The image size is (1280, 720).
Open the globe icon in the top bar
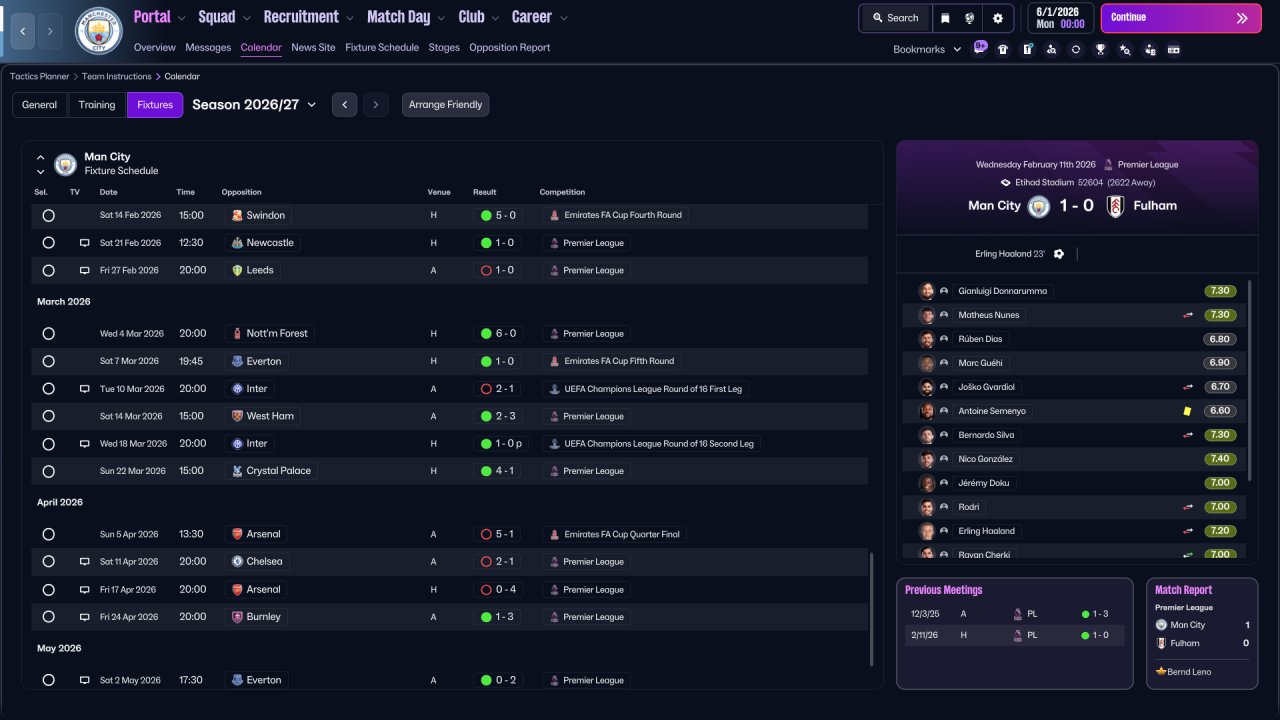(970, 18)
